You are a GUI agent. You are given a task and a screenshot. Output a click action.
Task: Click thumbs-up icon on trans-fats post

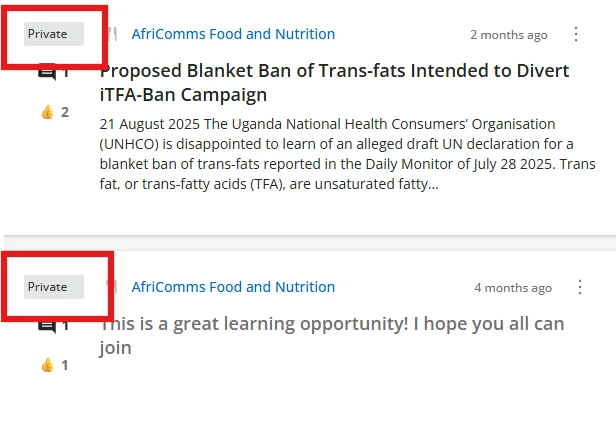[46, 112]
